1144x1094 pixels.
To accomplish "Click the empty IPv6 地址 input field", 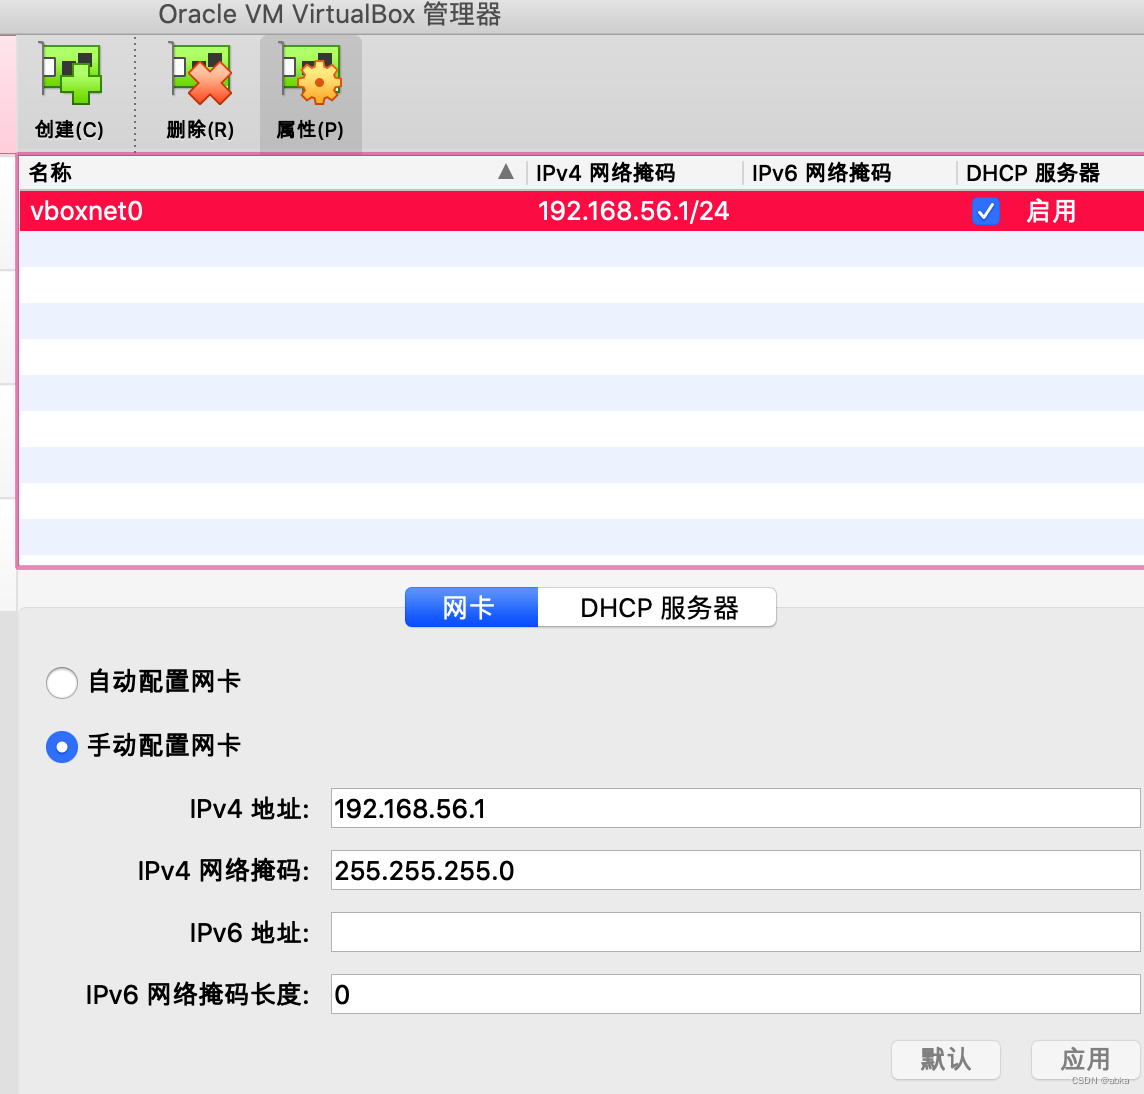I will 735,932.
